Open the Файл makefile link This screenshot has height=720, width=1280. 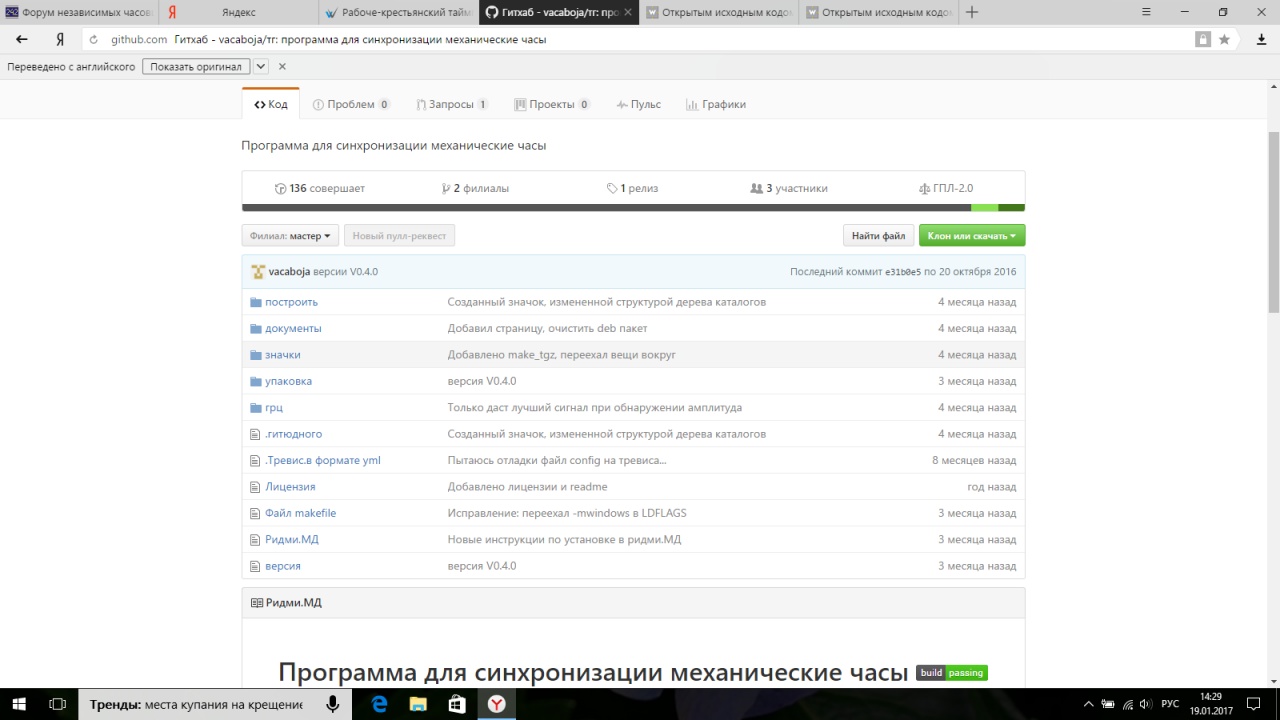(300, 513)
